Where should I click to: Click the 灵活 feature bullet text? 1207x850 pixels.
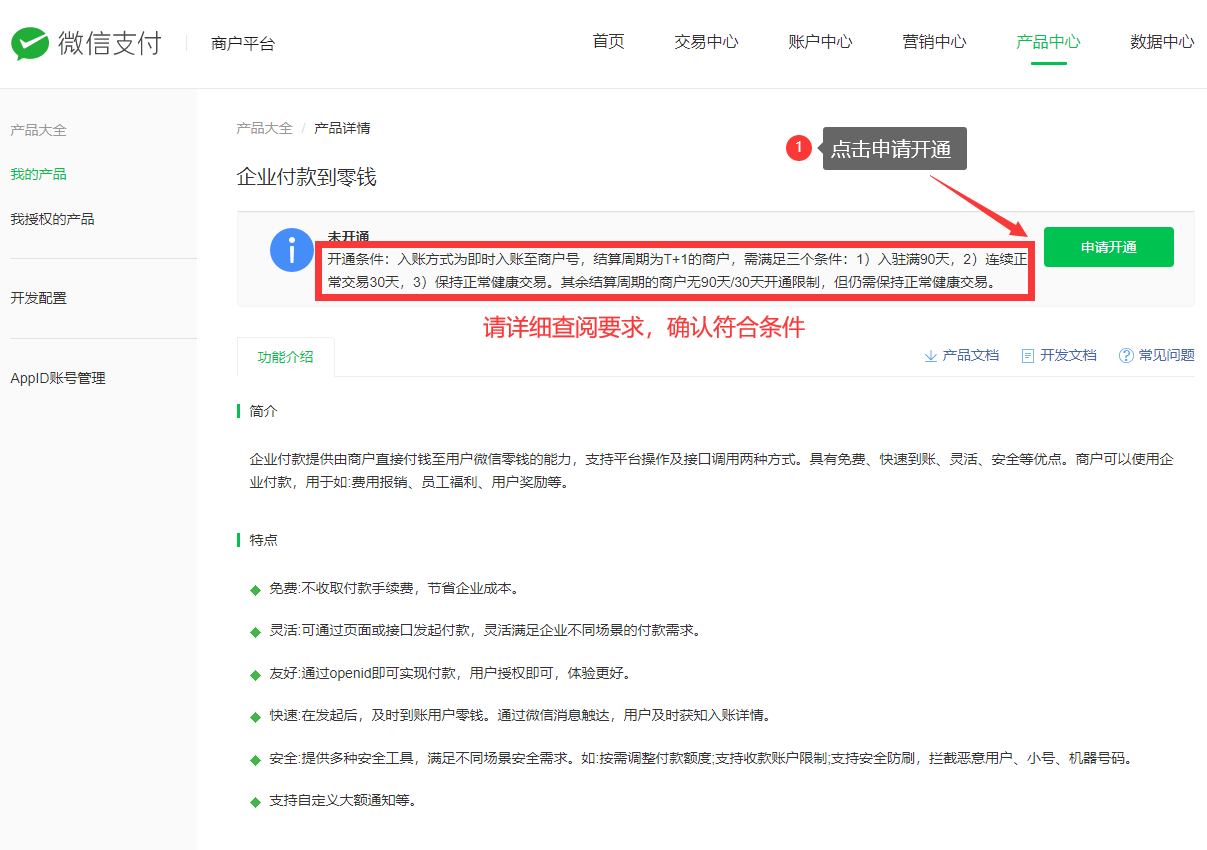point(485,631)
